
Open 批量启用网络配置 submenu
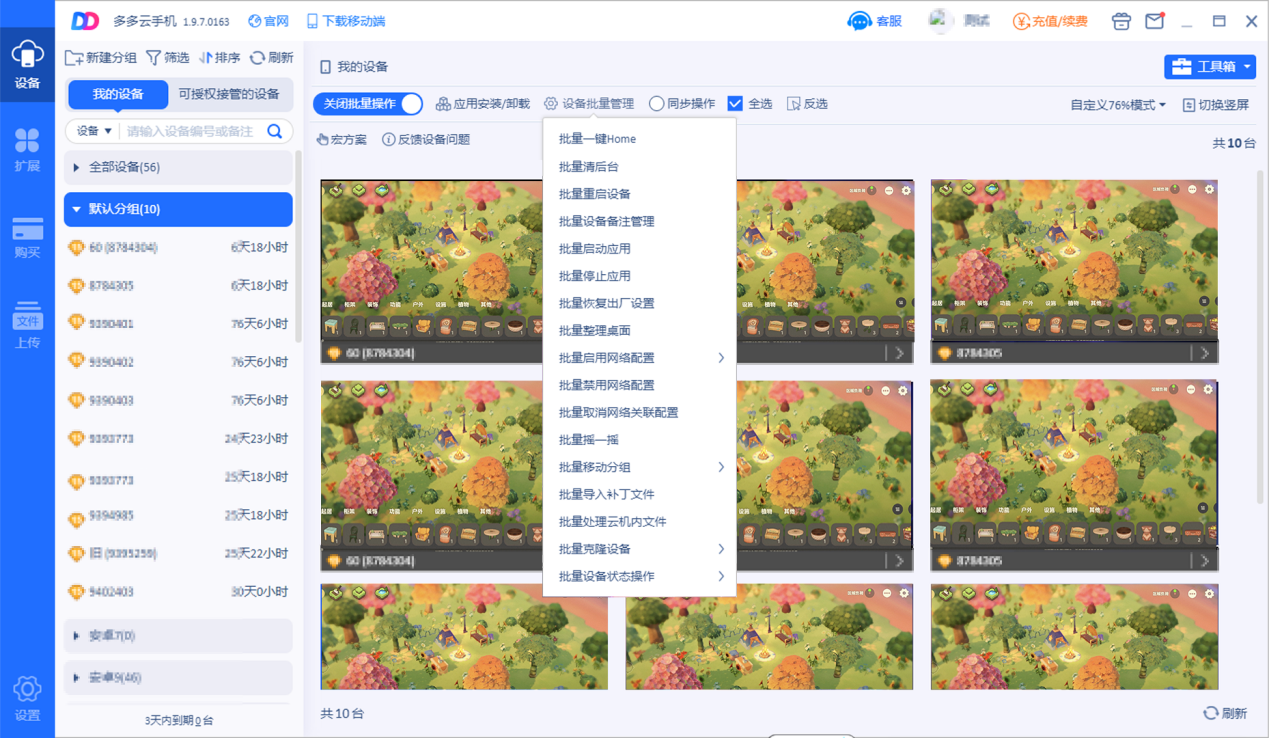[x=639, y=358]
